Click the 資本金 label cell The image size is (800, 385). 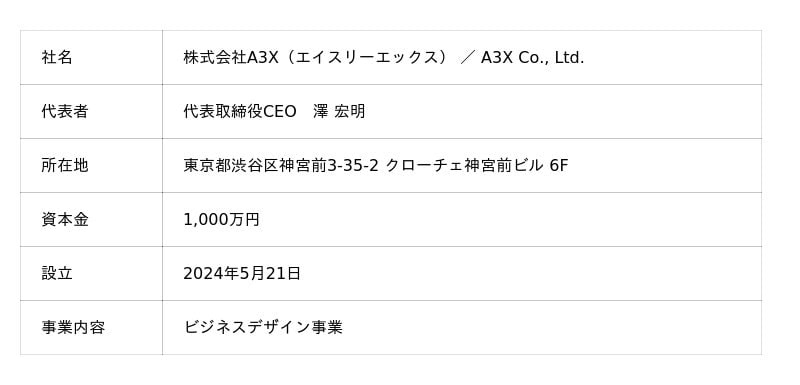coord(91,220)
